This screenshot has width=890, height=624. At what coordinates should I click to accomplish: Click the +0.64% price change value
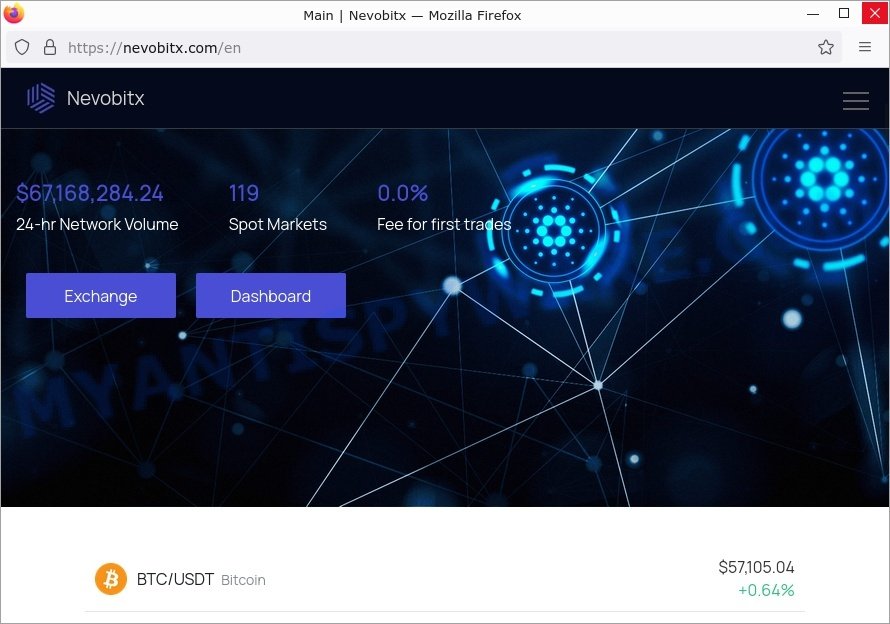(x=766, y=591)
